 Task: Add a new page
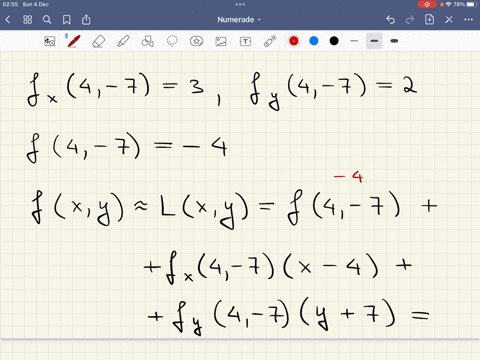429,19
